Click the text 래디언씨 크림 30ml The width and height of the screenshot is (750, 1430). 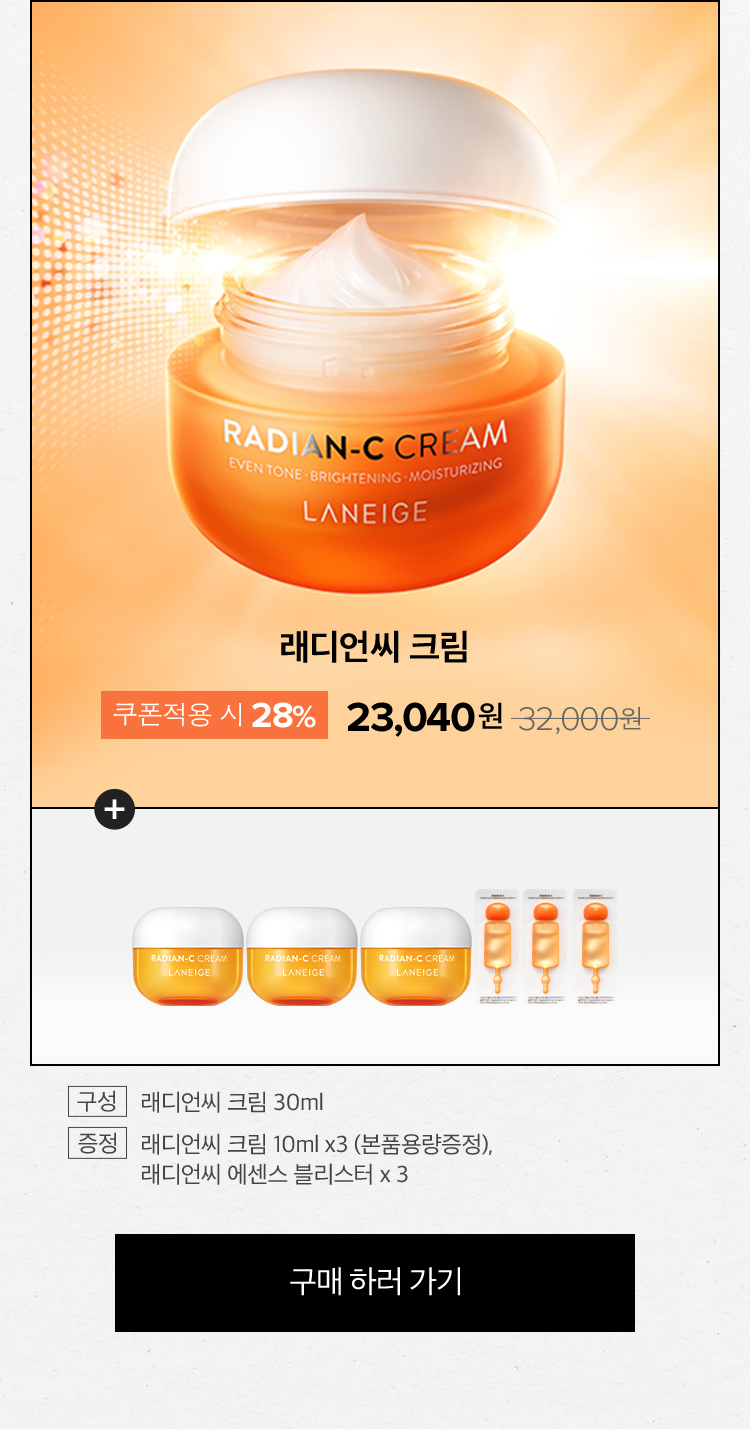(232, 1103)
